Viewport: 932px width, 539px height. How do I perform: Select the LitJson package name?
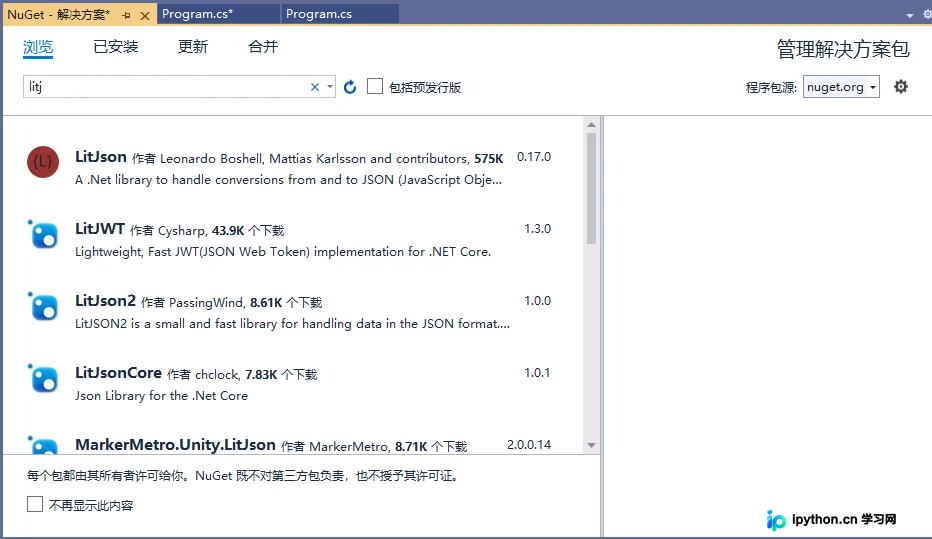pos(100,157)
